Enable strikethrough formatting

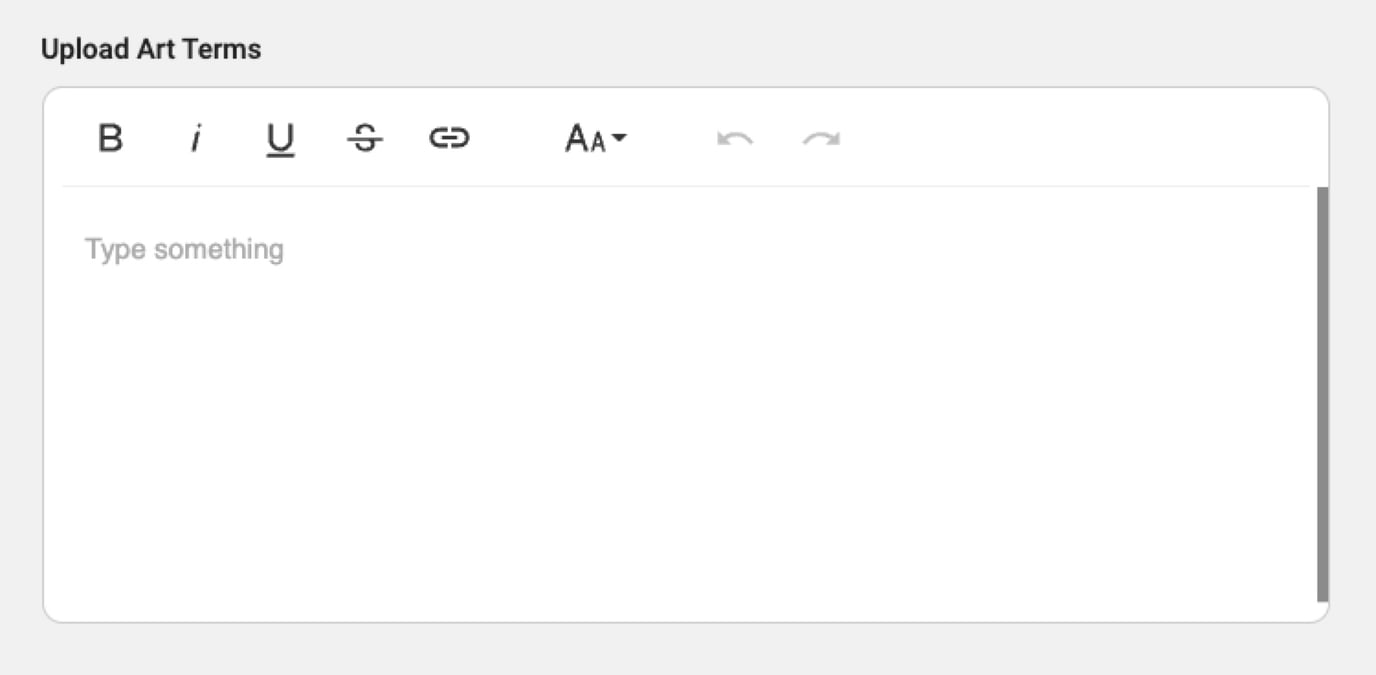click(x=365, y=138)
